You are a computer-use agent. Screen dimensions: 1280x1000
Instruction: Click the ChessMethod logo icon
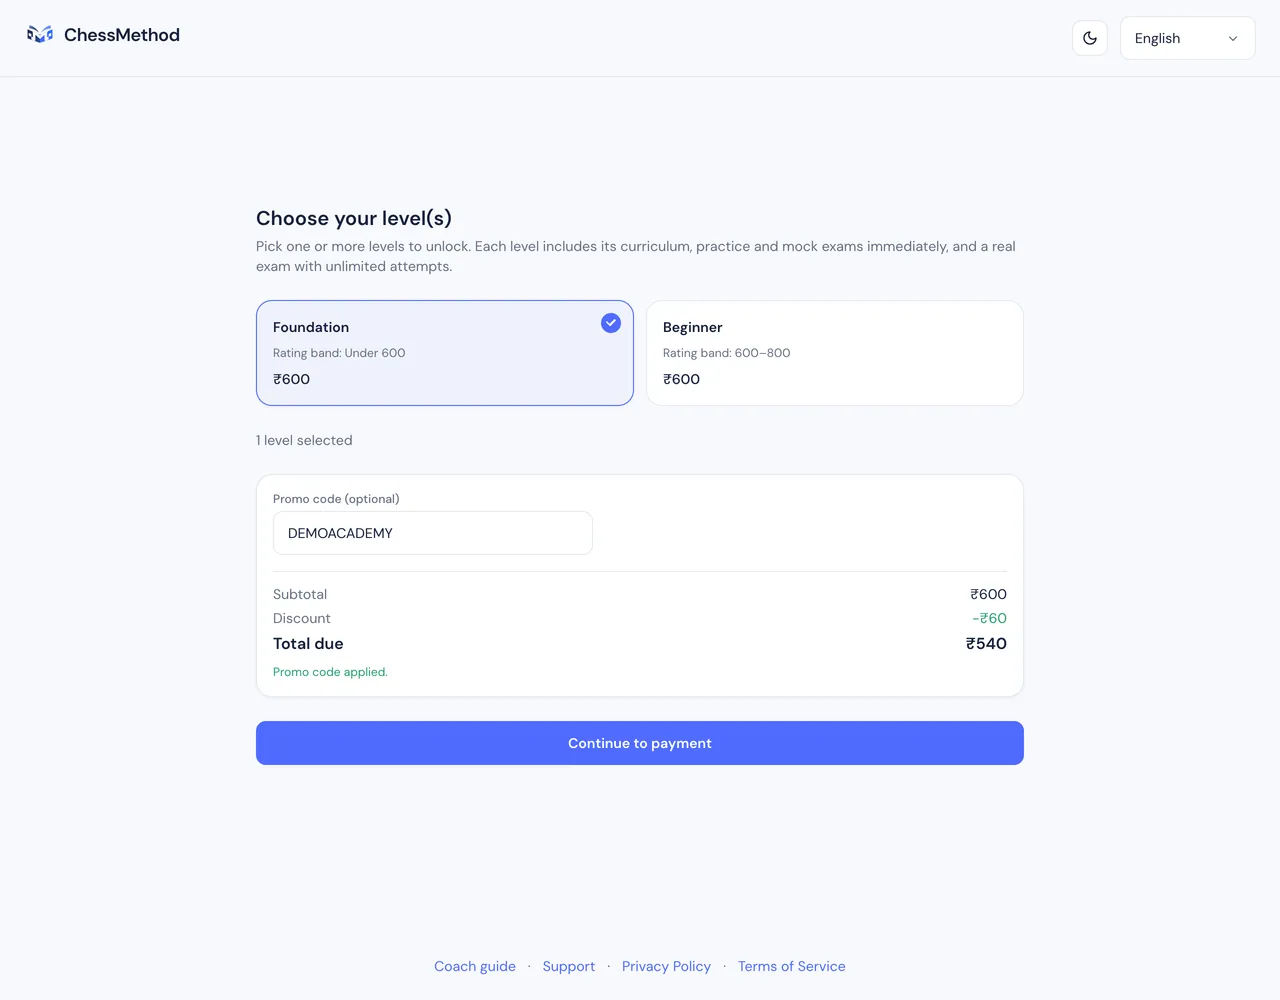(40, 35)
